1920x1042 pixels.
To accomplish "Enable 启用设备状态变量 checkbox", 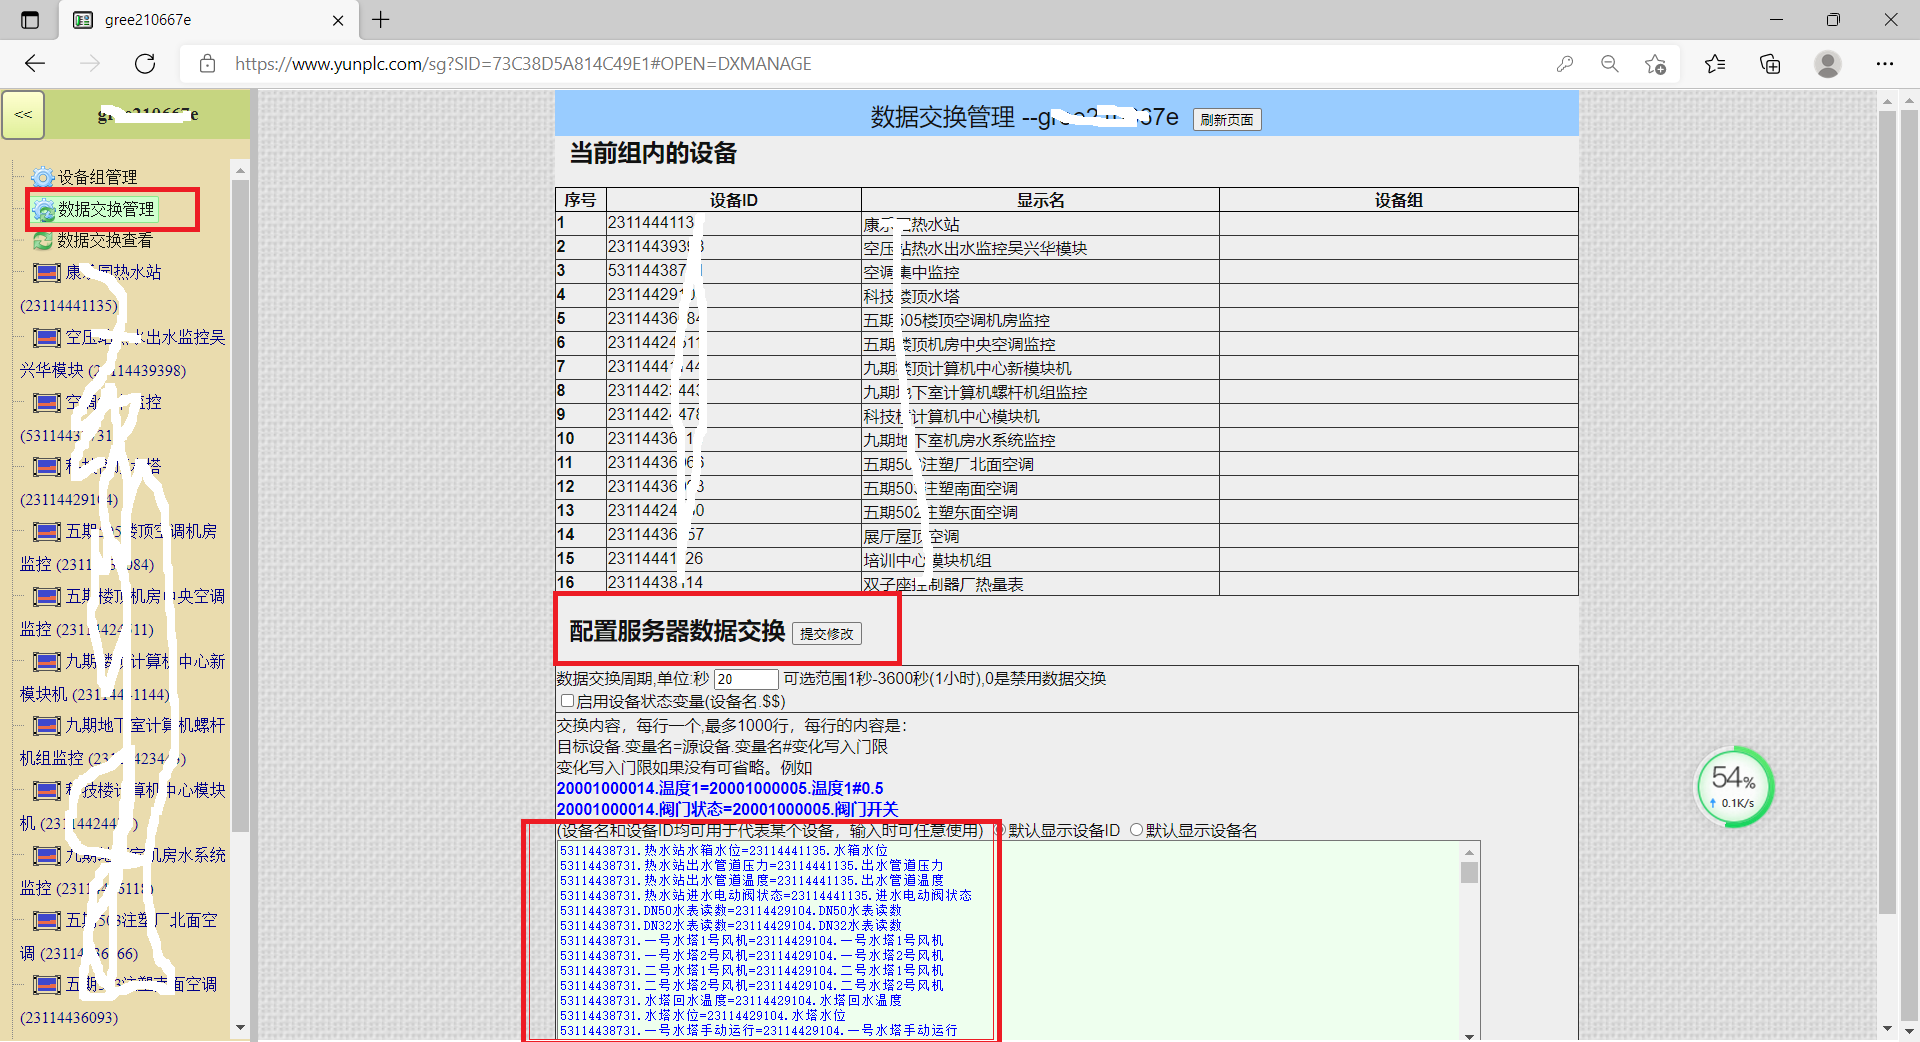I will click(567, 701).
